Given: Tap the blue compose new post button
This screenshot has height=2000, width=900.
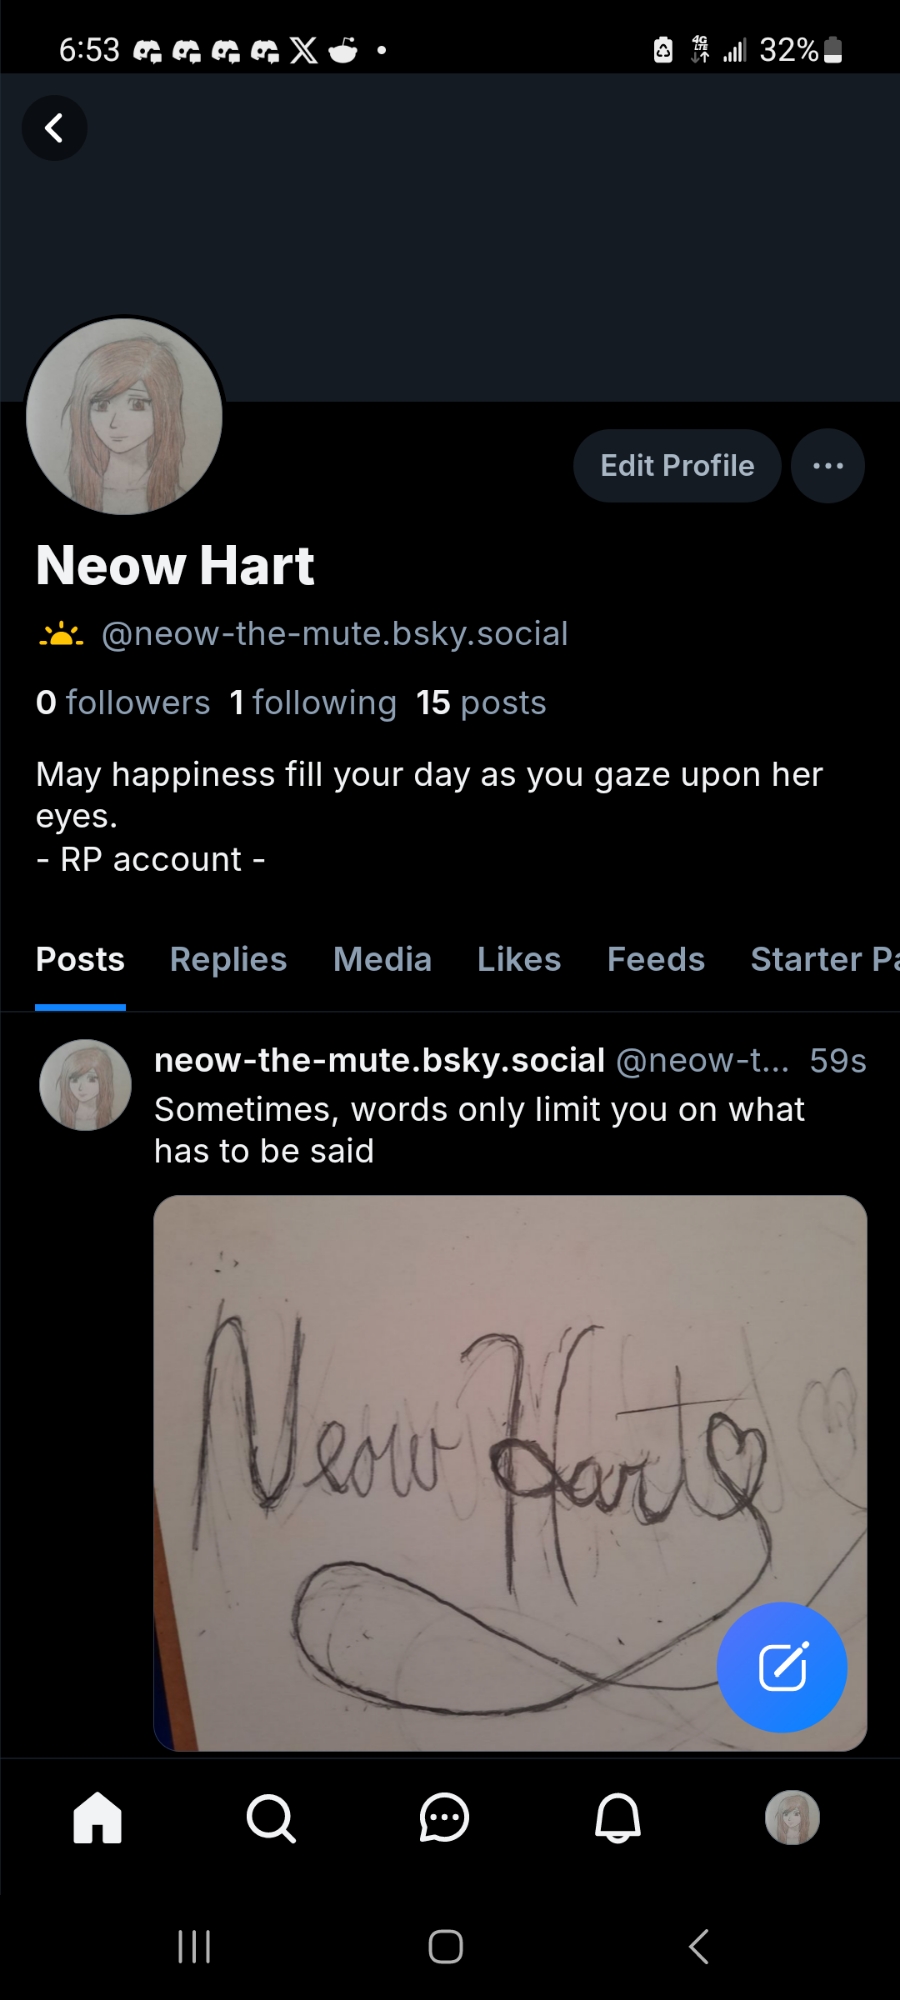Looking at the screenshot, I should pos(782,1667).
